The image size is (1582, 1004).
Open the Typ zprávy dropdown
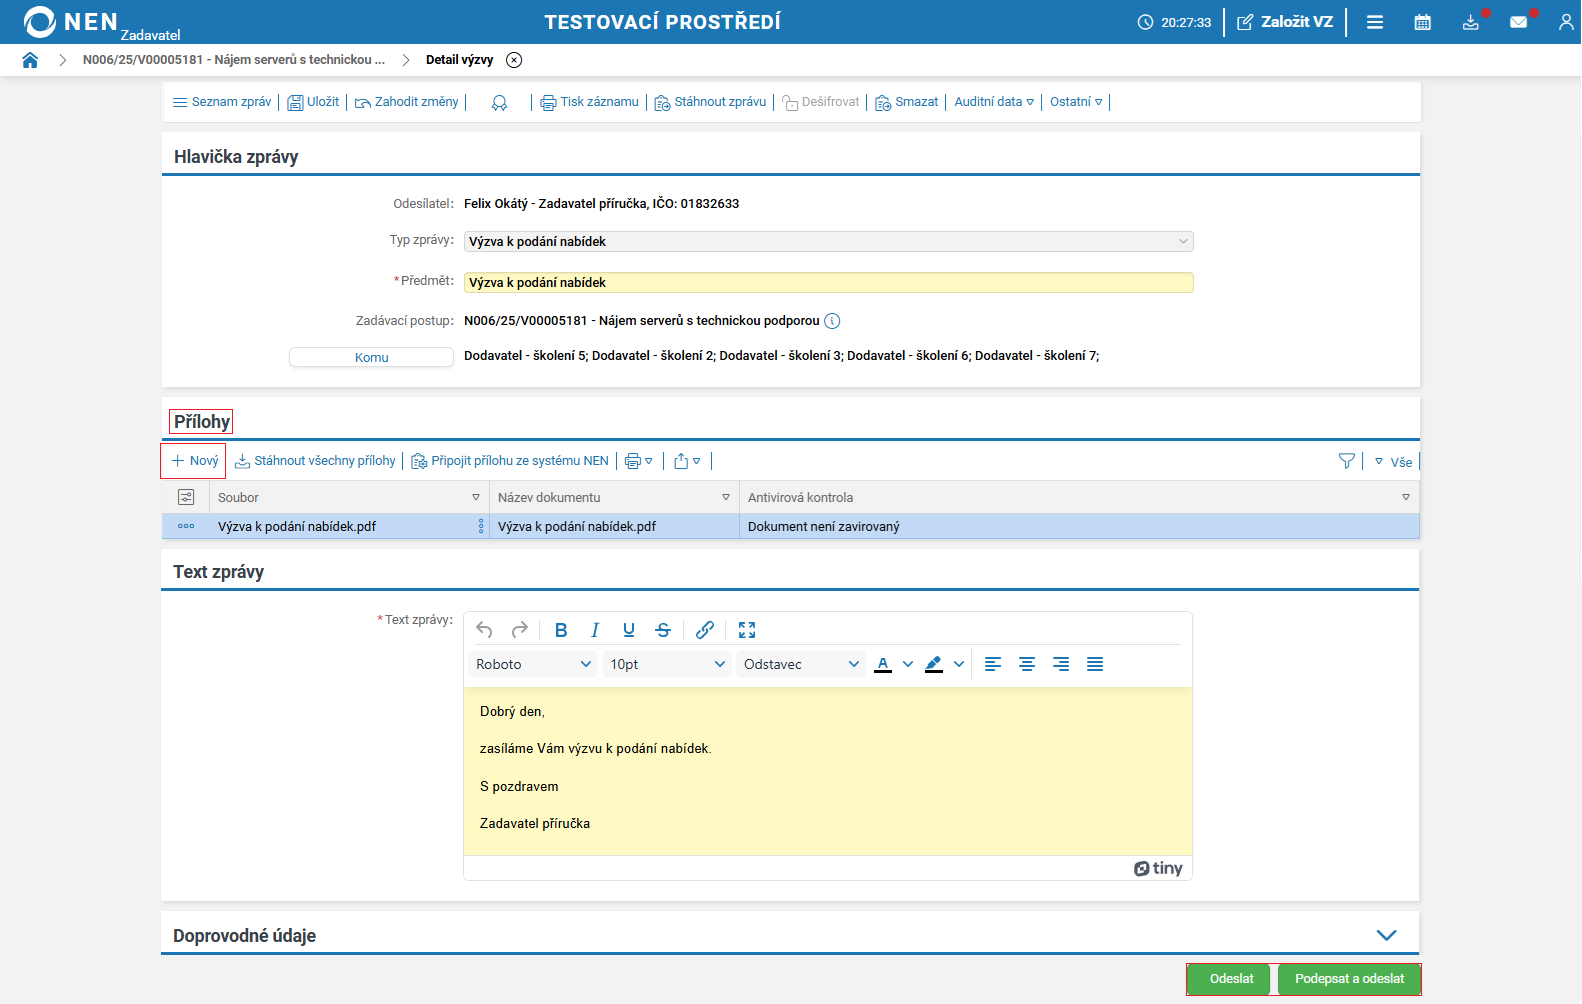point(828,242)
